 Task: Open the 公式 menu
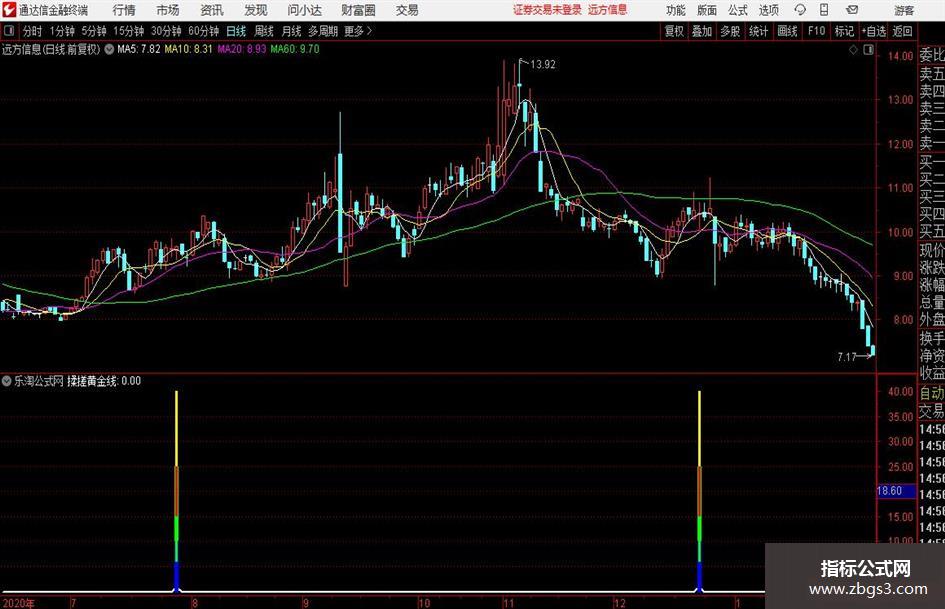coord(737,10)
